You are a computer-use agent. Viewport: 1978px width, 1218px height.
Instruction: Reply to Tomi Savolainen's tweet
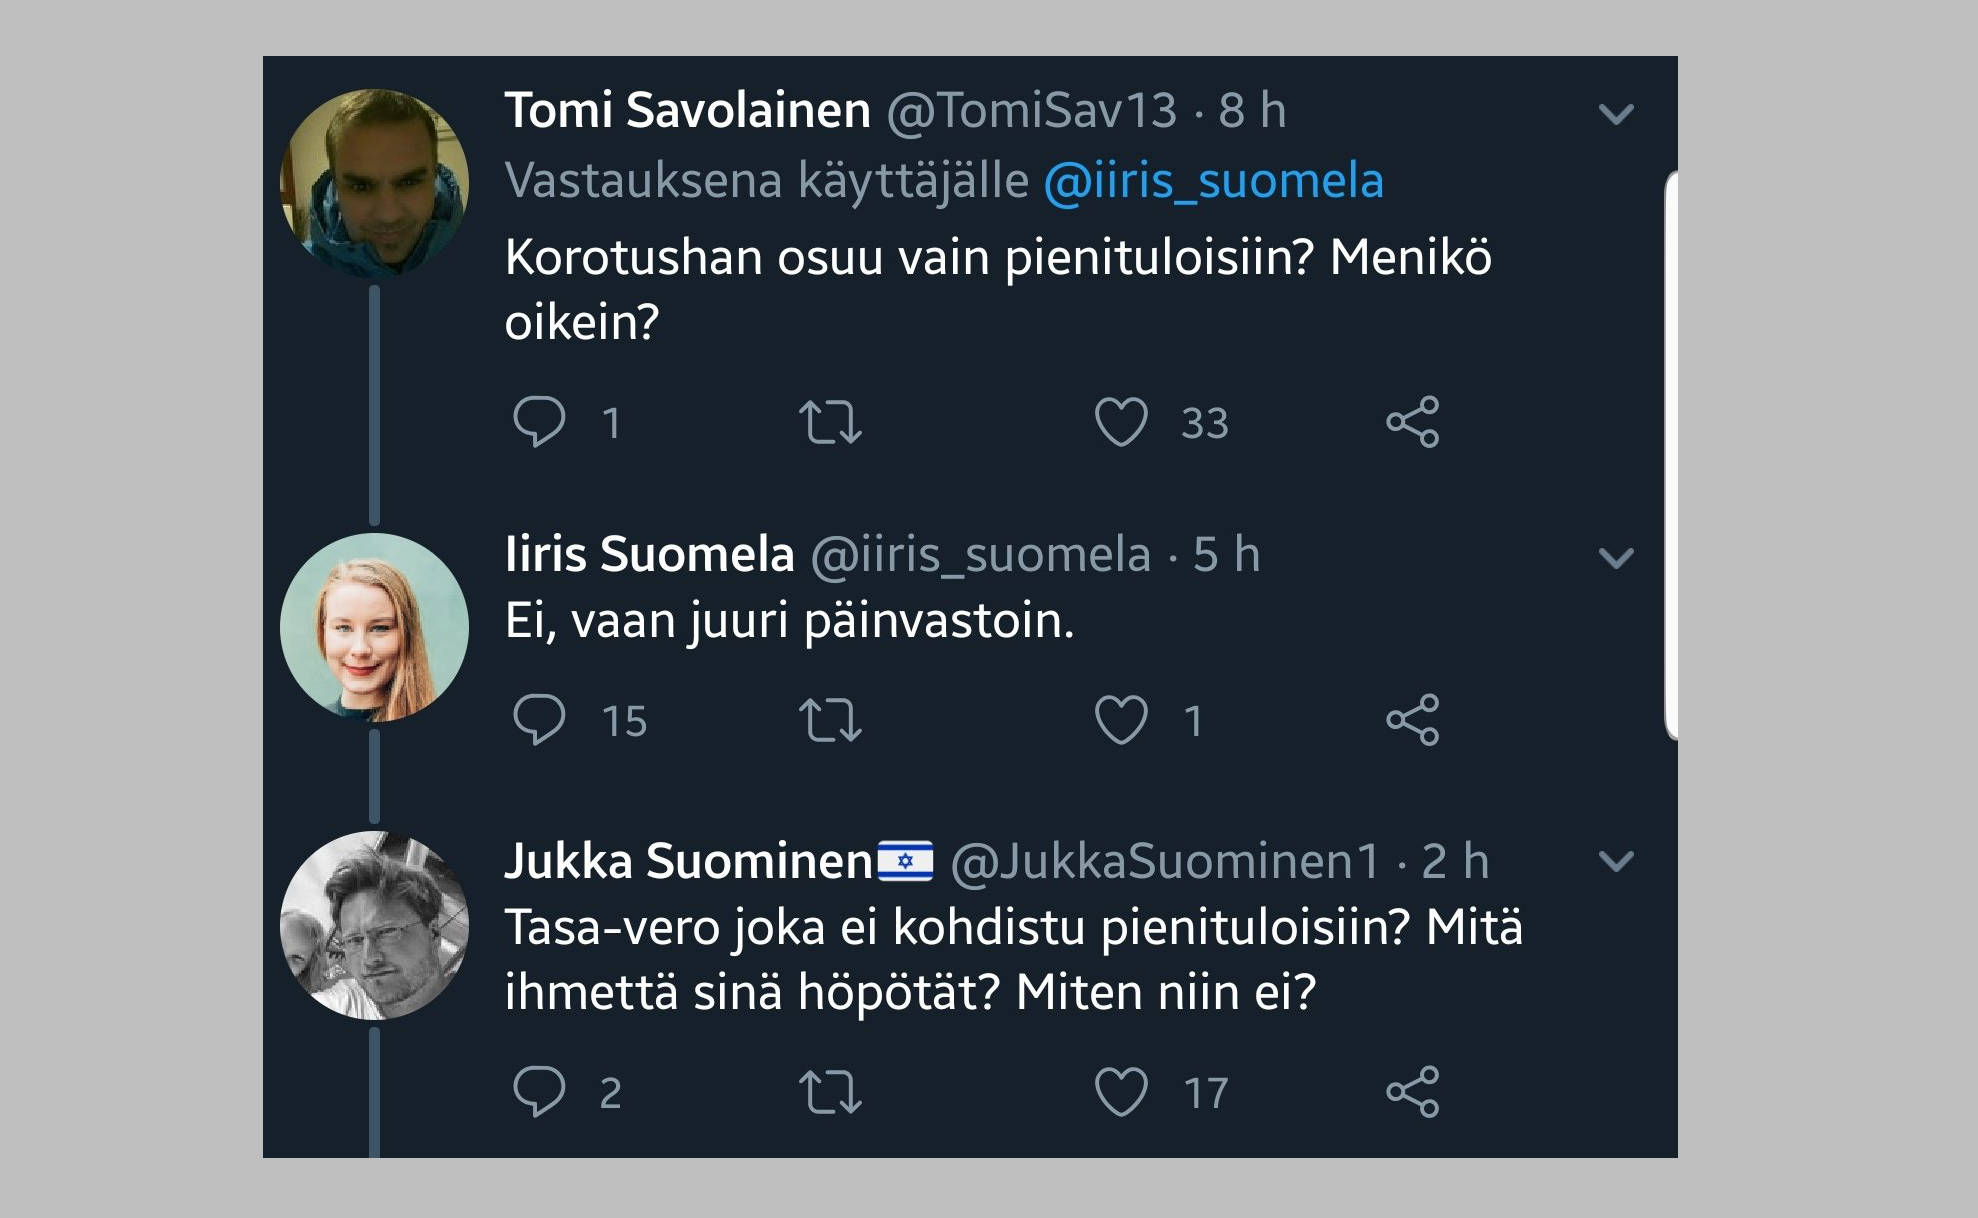539,421
